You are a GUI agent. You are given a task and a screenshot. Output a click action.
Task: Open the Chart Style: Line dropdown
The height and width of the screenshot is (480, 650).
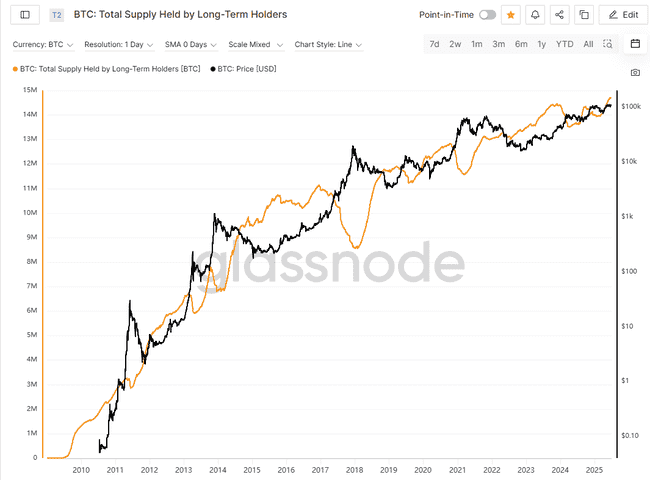coord(328,45)
